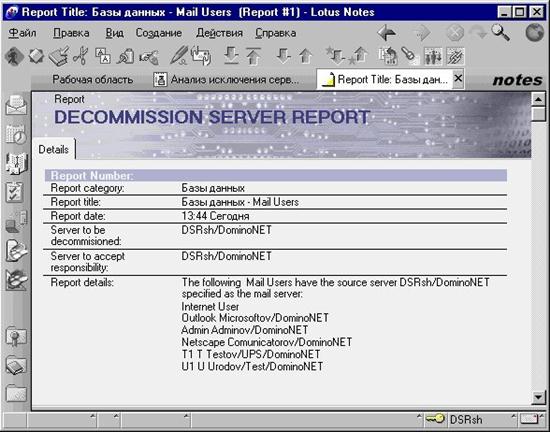Open the Создание menu

[x=159, y=33]
